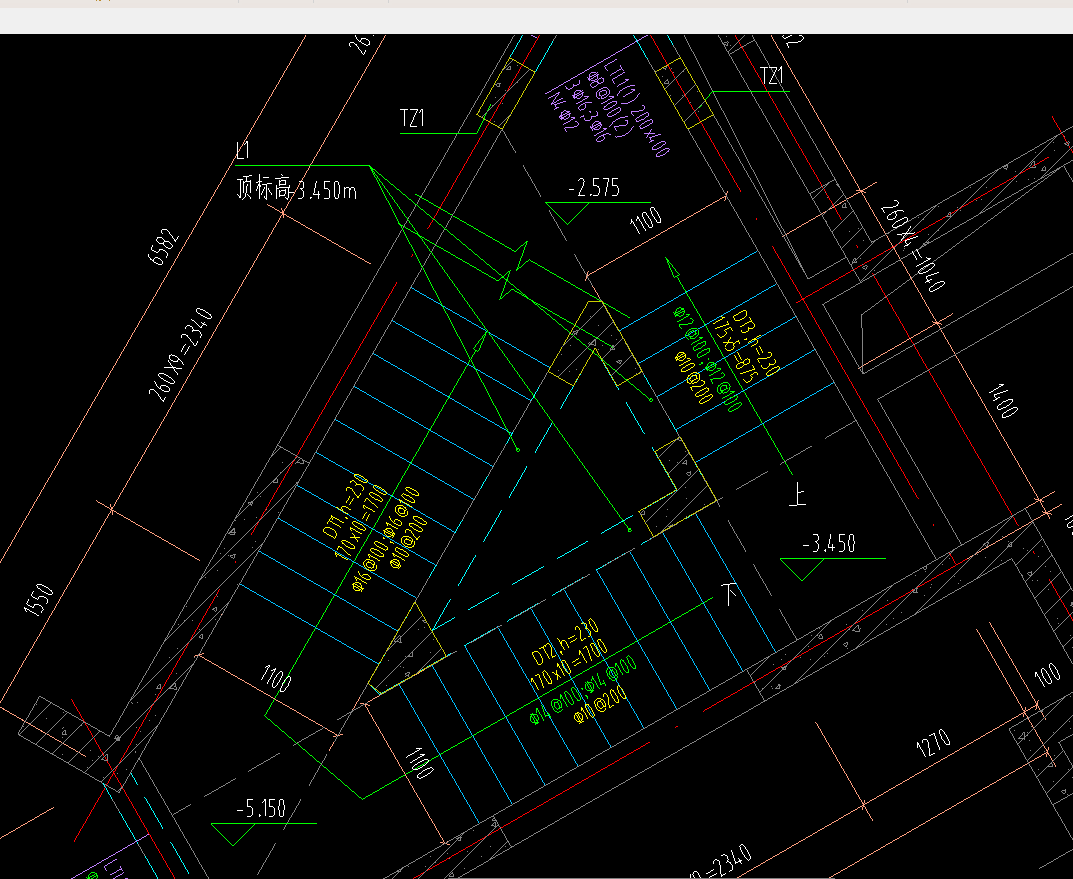Viewport: 1073px width, 879px height.
Task: Click the '上' stair direction label
Action: [x=798, y=494]
